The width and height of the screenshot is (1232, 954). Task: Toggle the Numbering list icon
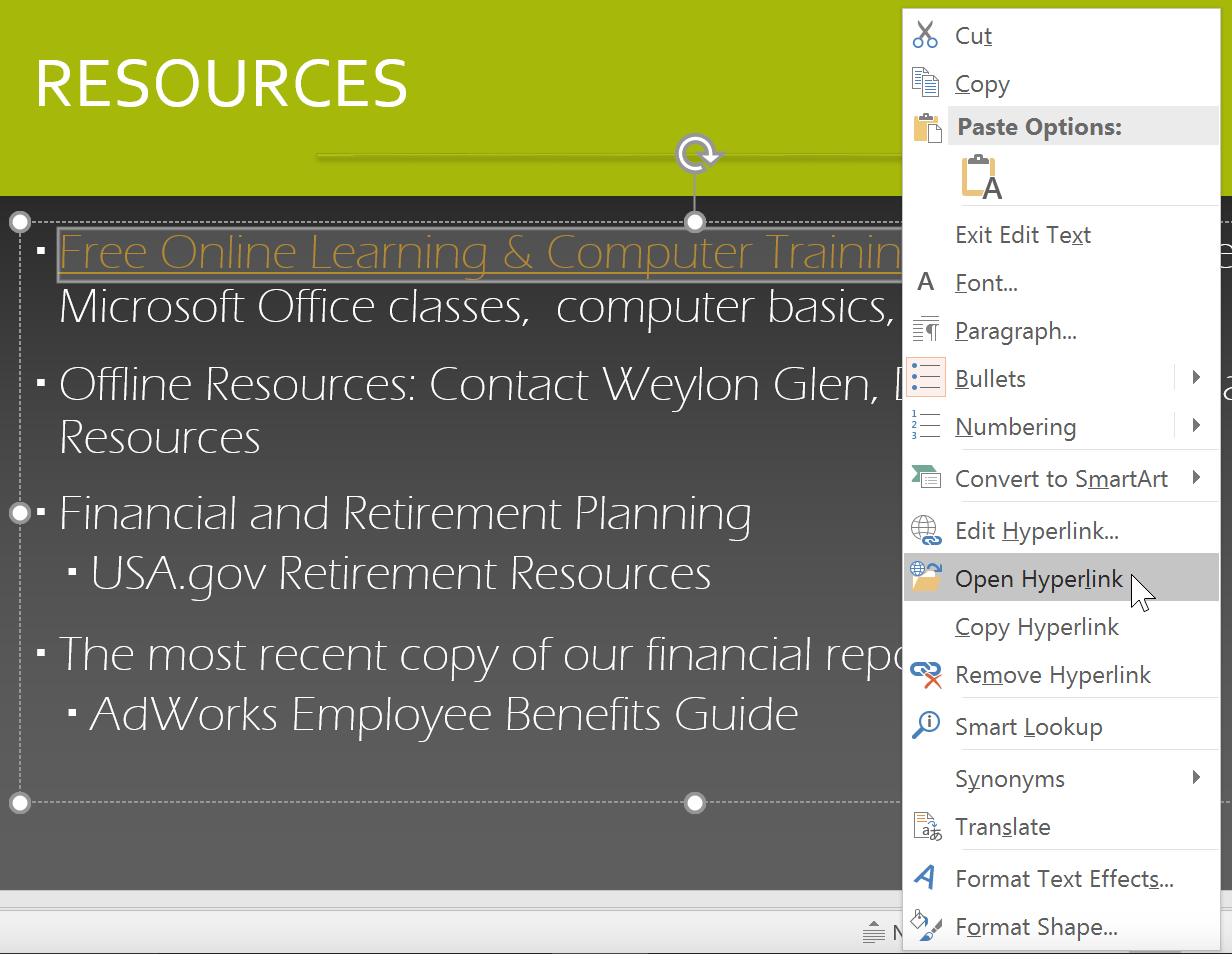click(x=926, y=427)
